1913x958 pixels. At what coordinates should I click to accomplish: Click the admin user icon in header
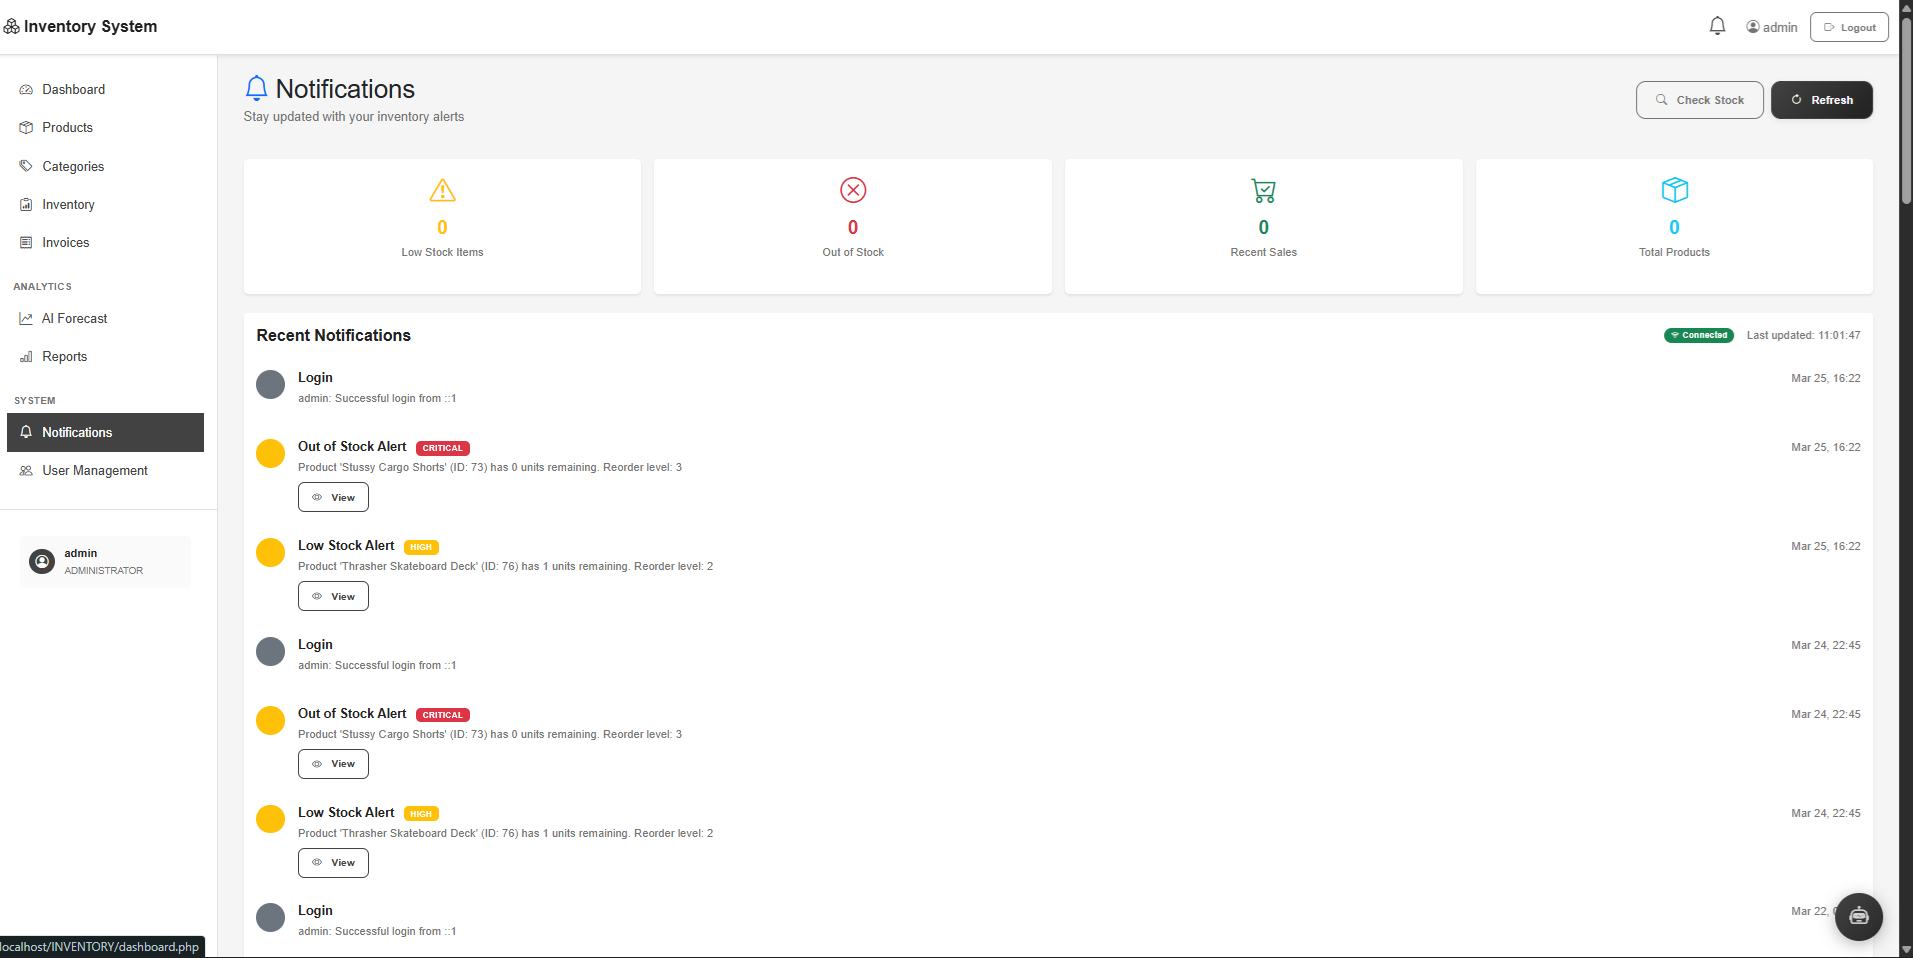point(1753,27)
